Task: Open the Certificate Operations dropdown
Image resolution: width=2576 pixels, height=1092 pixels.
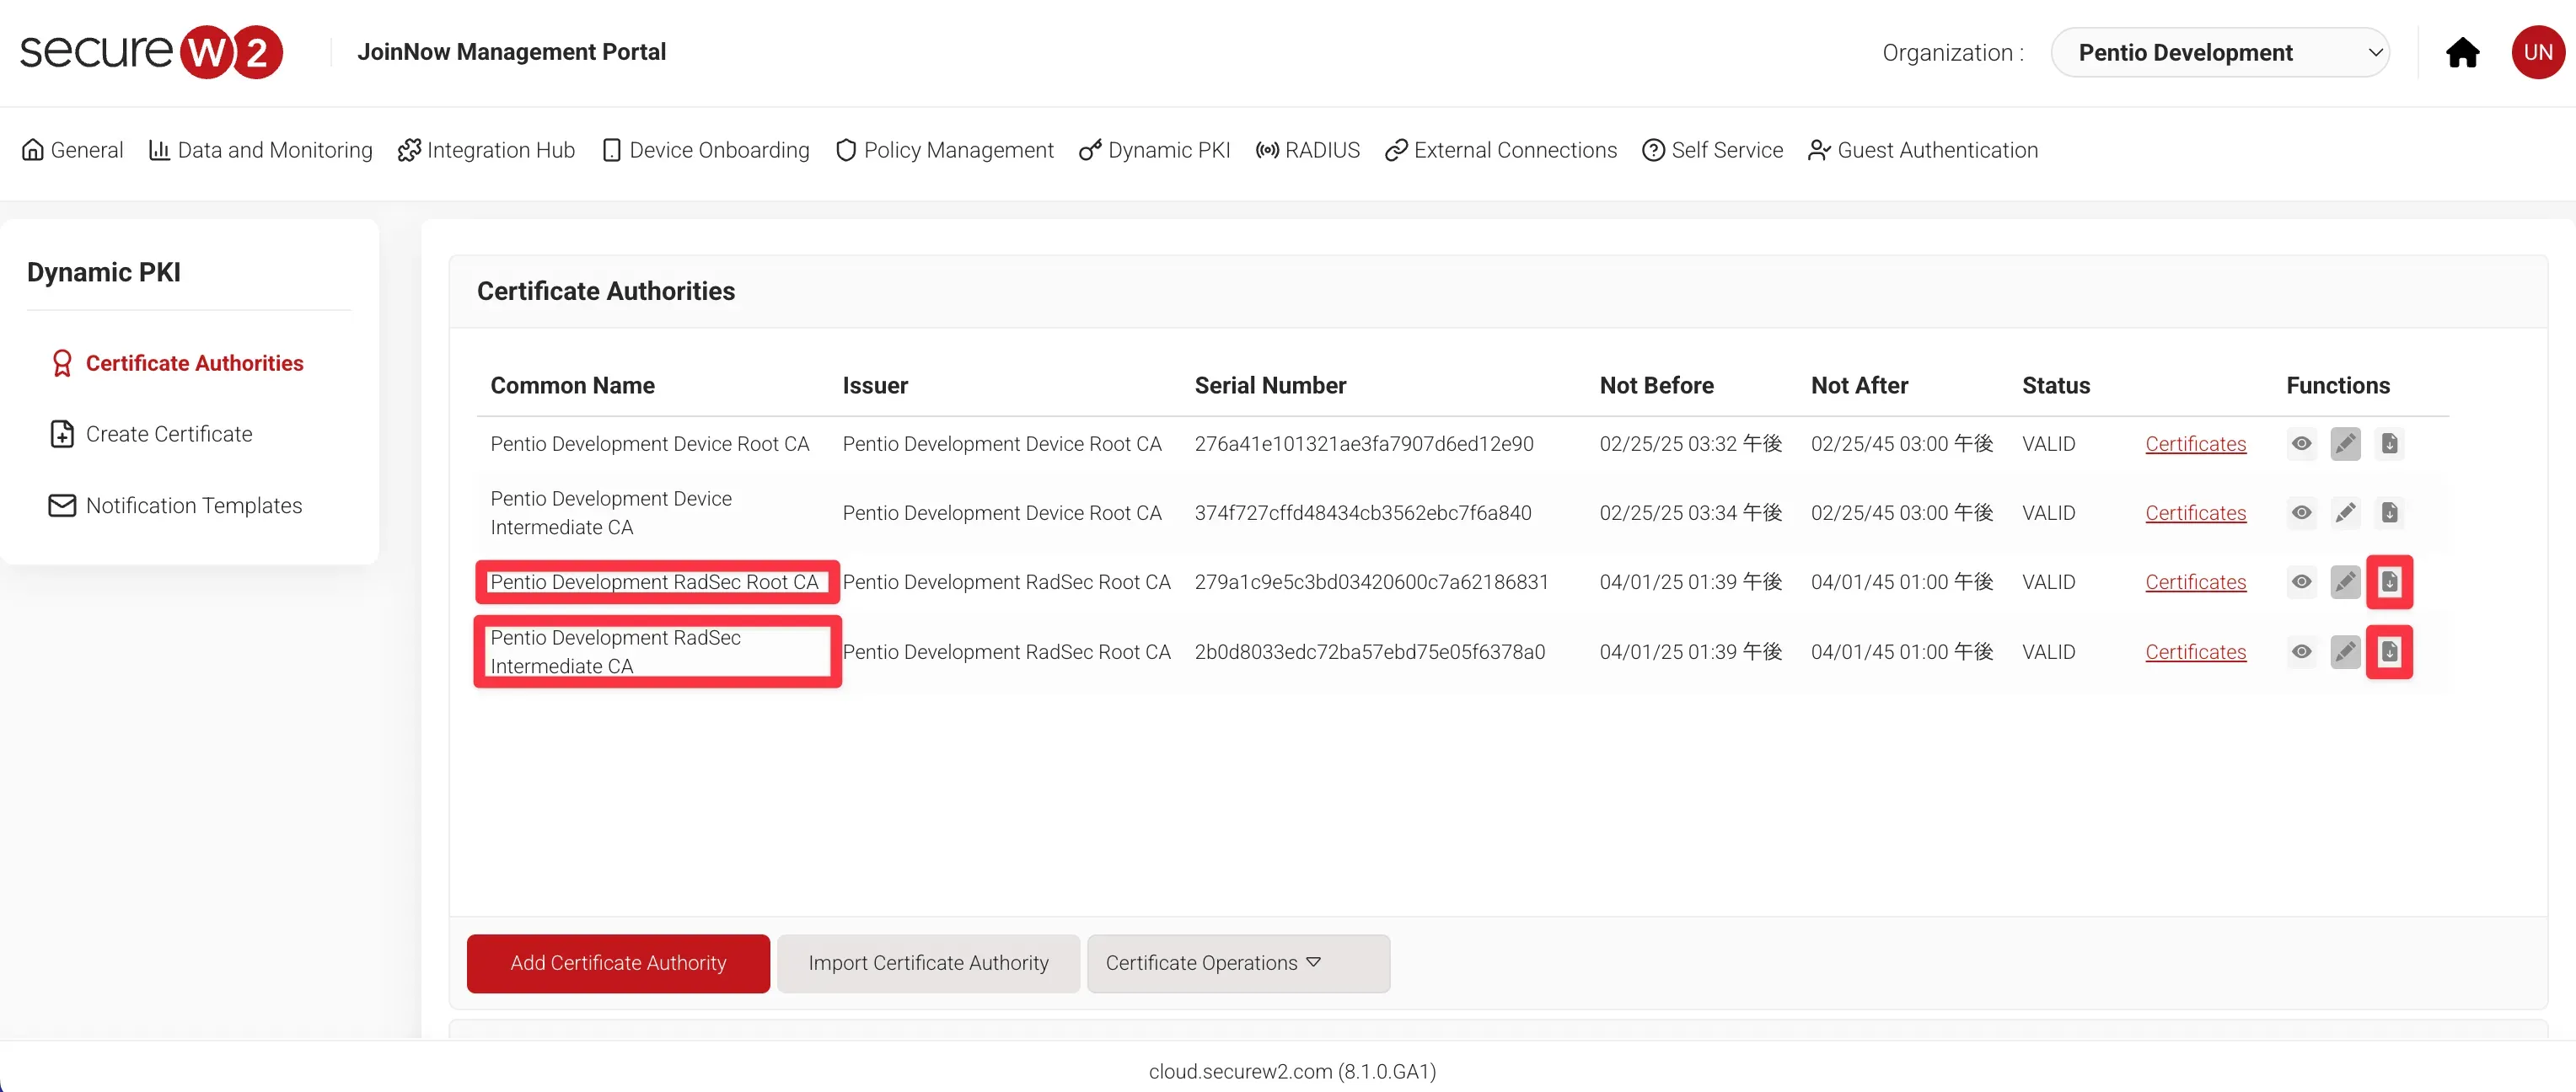Action: tap(1237, 963)
